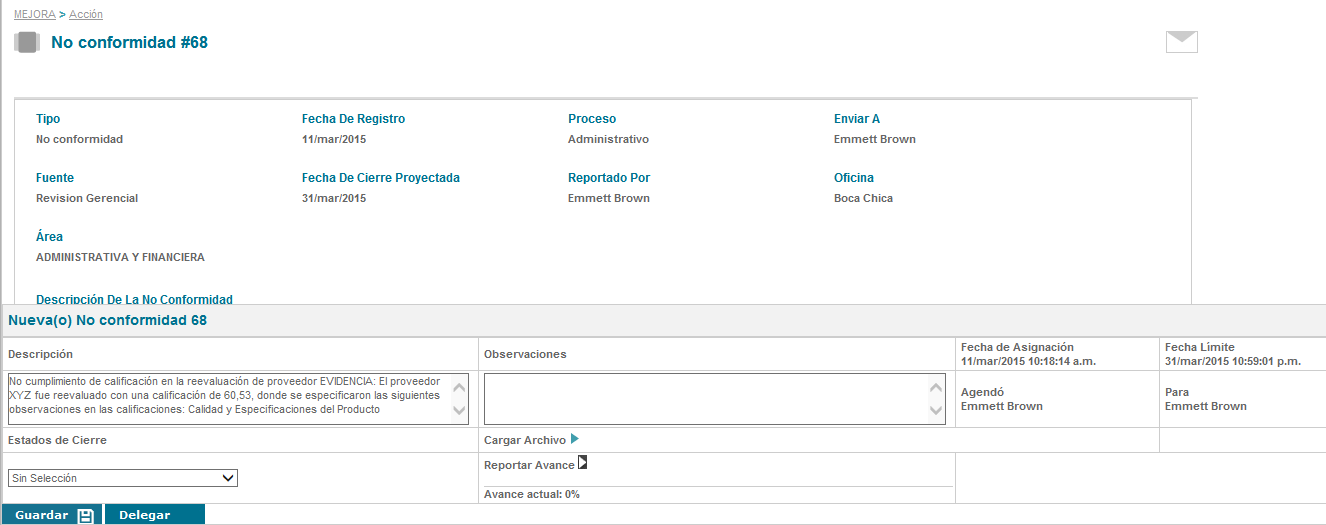
Task: Click the Descripción De La No Conformidad label
Action: [134, 299]
